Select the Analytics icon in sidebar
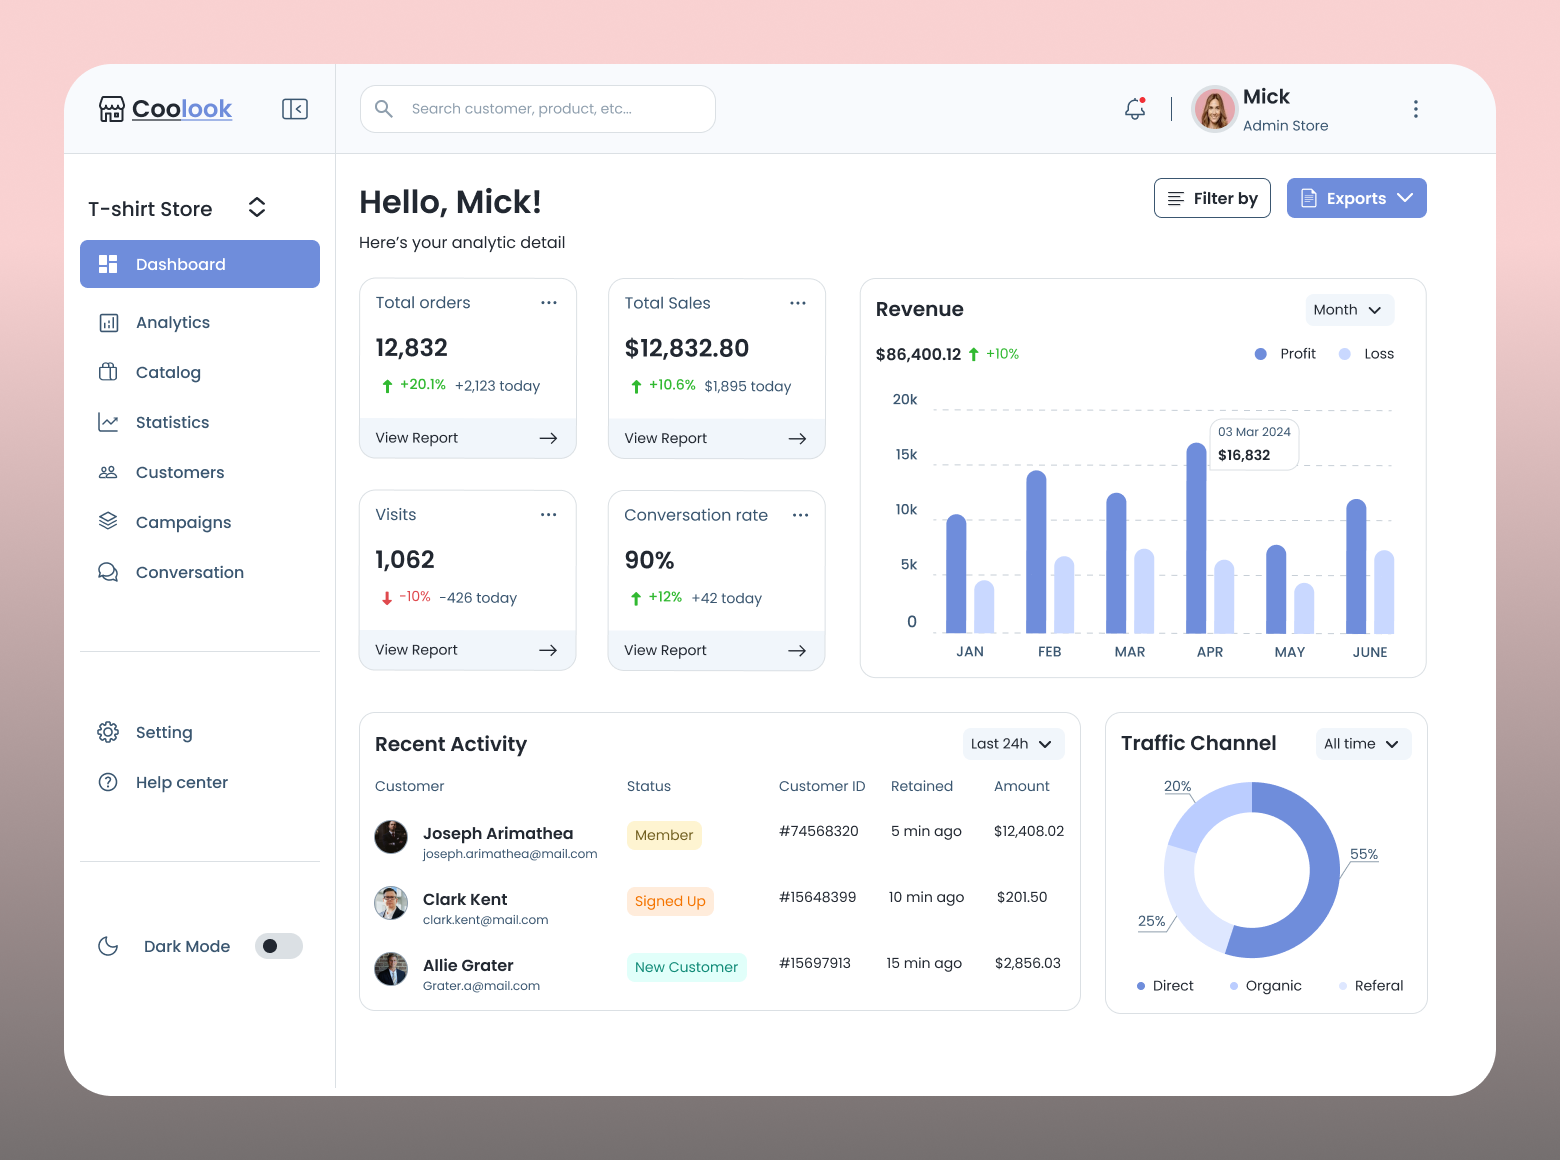Screen dimensions: 1560x1160 [109, 322]
